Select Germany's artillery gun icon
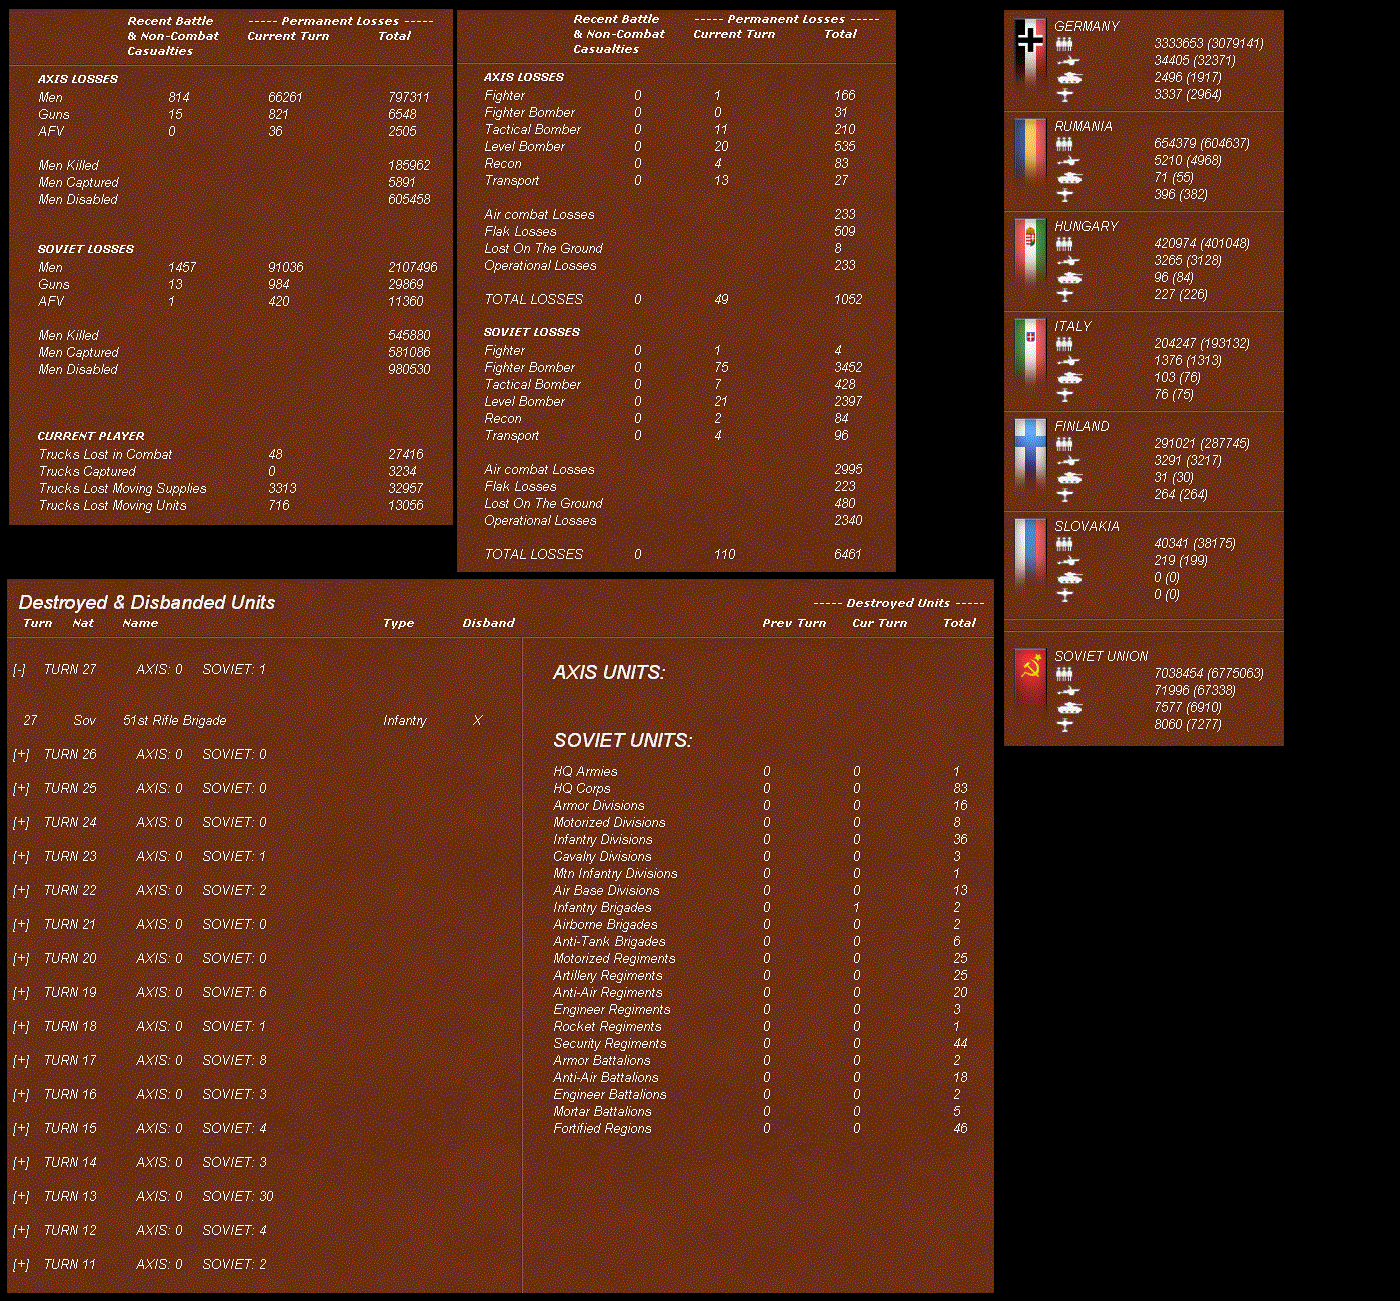1400x1301 pixels. point(1068,61)
